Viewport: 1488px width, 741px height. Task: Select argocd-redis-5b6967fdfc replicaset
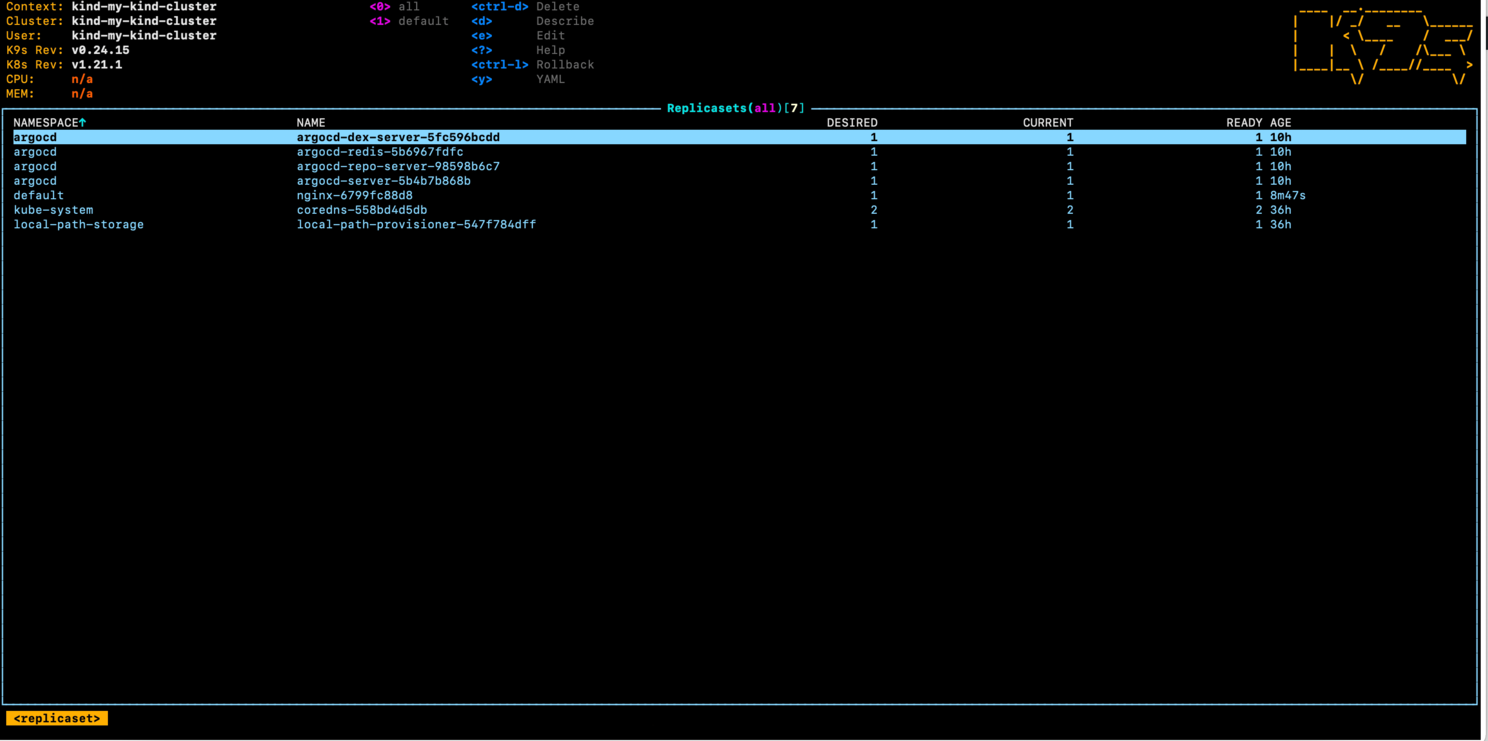pyautogui.click(x=739, y=152)
